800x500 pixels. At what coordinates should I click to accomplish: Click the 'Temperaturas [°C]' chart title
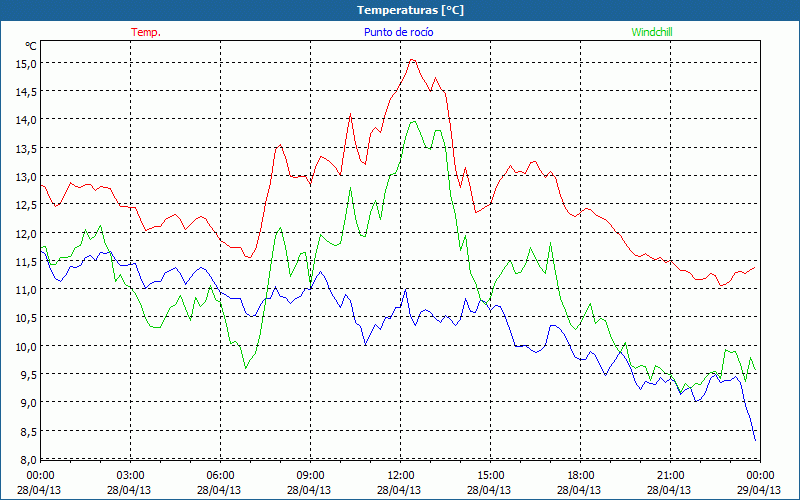pos(410,10)
